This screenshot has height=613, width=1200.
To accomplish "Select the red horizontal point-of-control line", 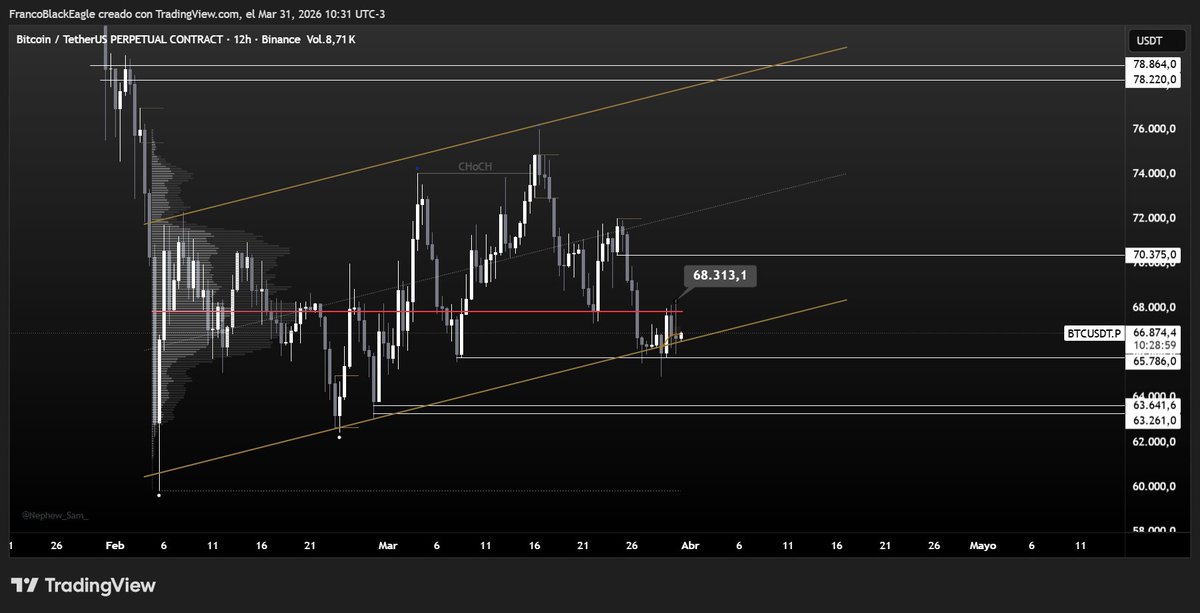I will click(417, 312).
